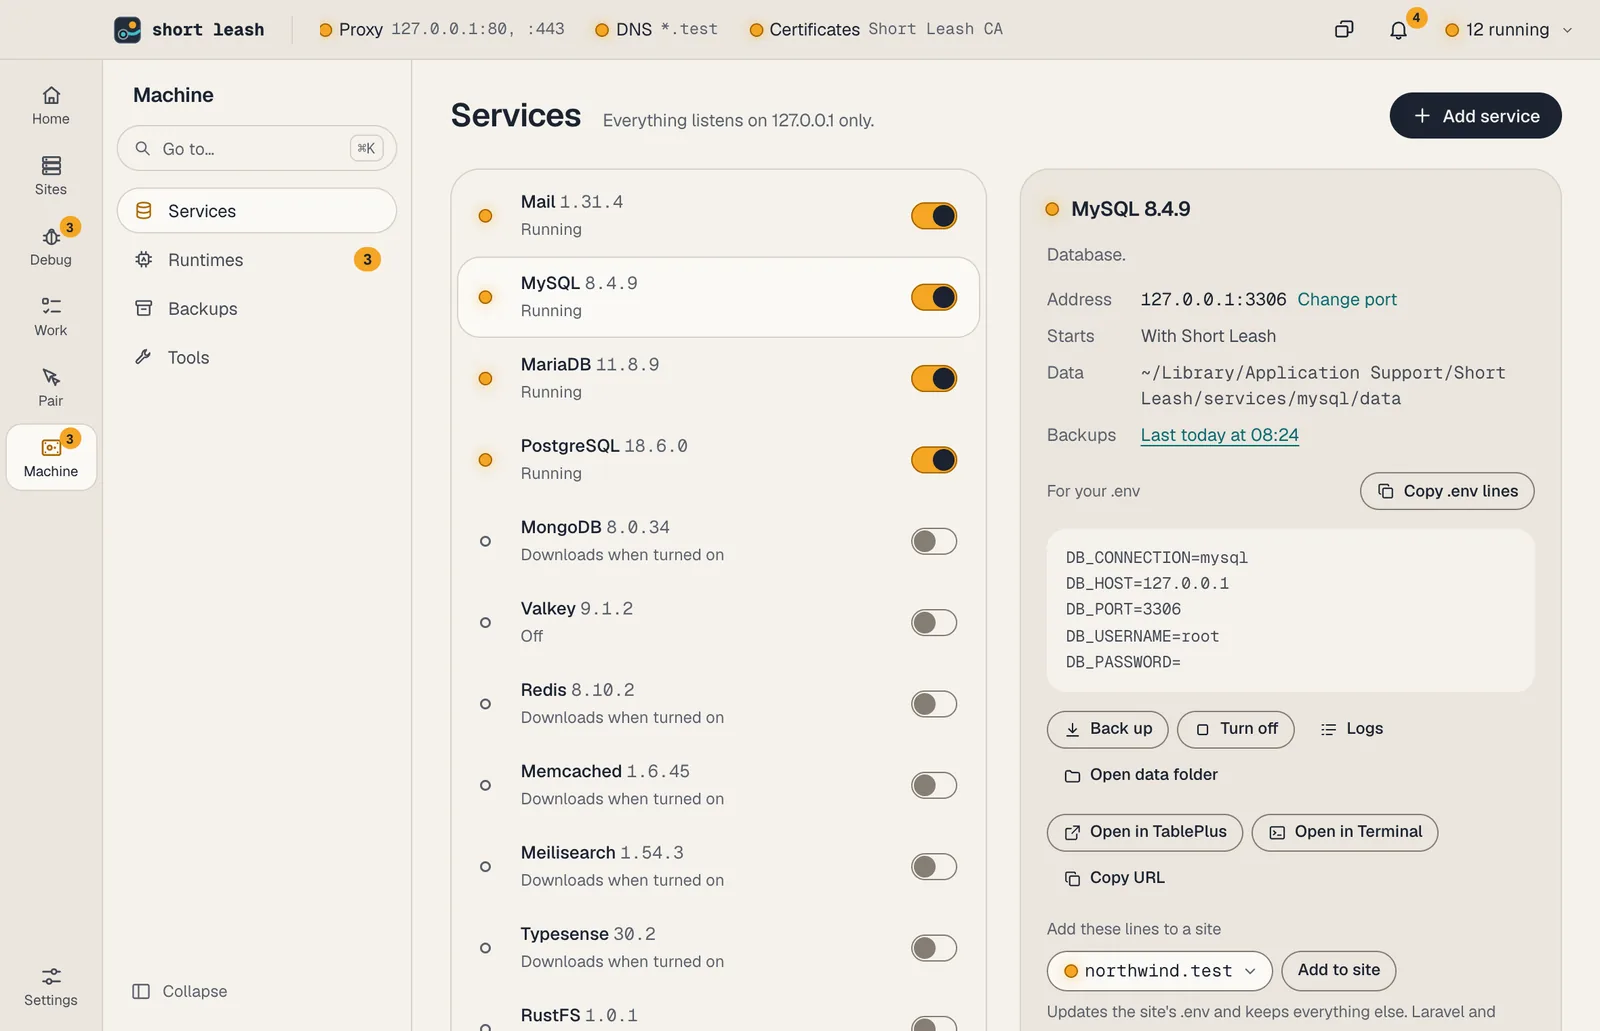The height and width of the screenshot is (1031, 1600).
Task: Focus the Go to... search field
Action: 257,148
